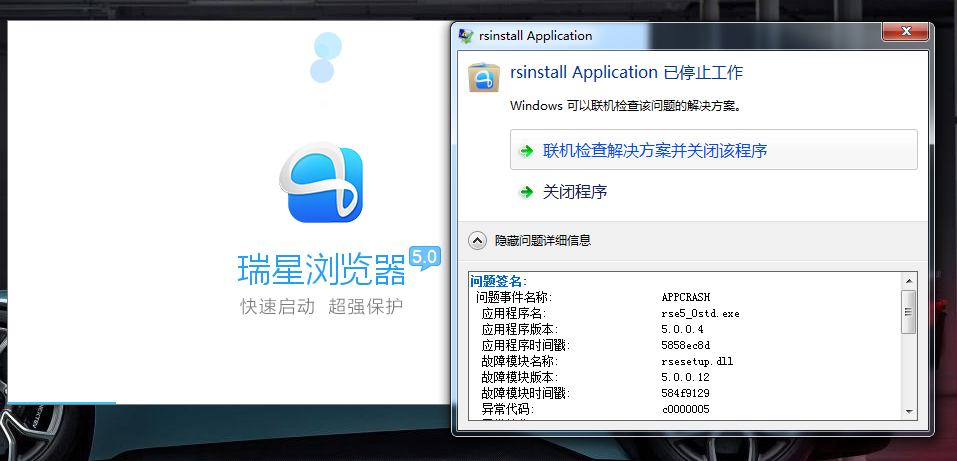Click the details scrollbar down arrow
The image size is (957, 461).
tap(909, 412)
